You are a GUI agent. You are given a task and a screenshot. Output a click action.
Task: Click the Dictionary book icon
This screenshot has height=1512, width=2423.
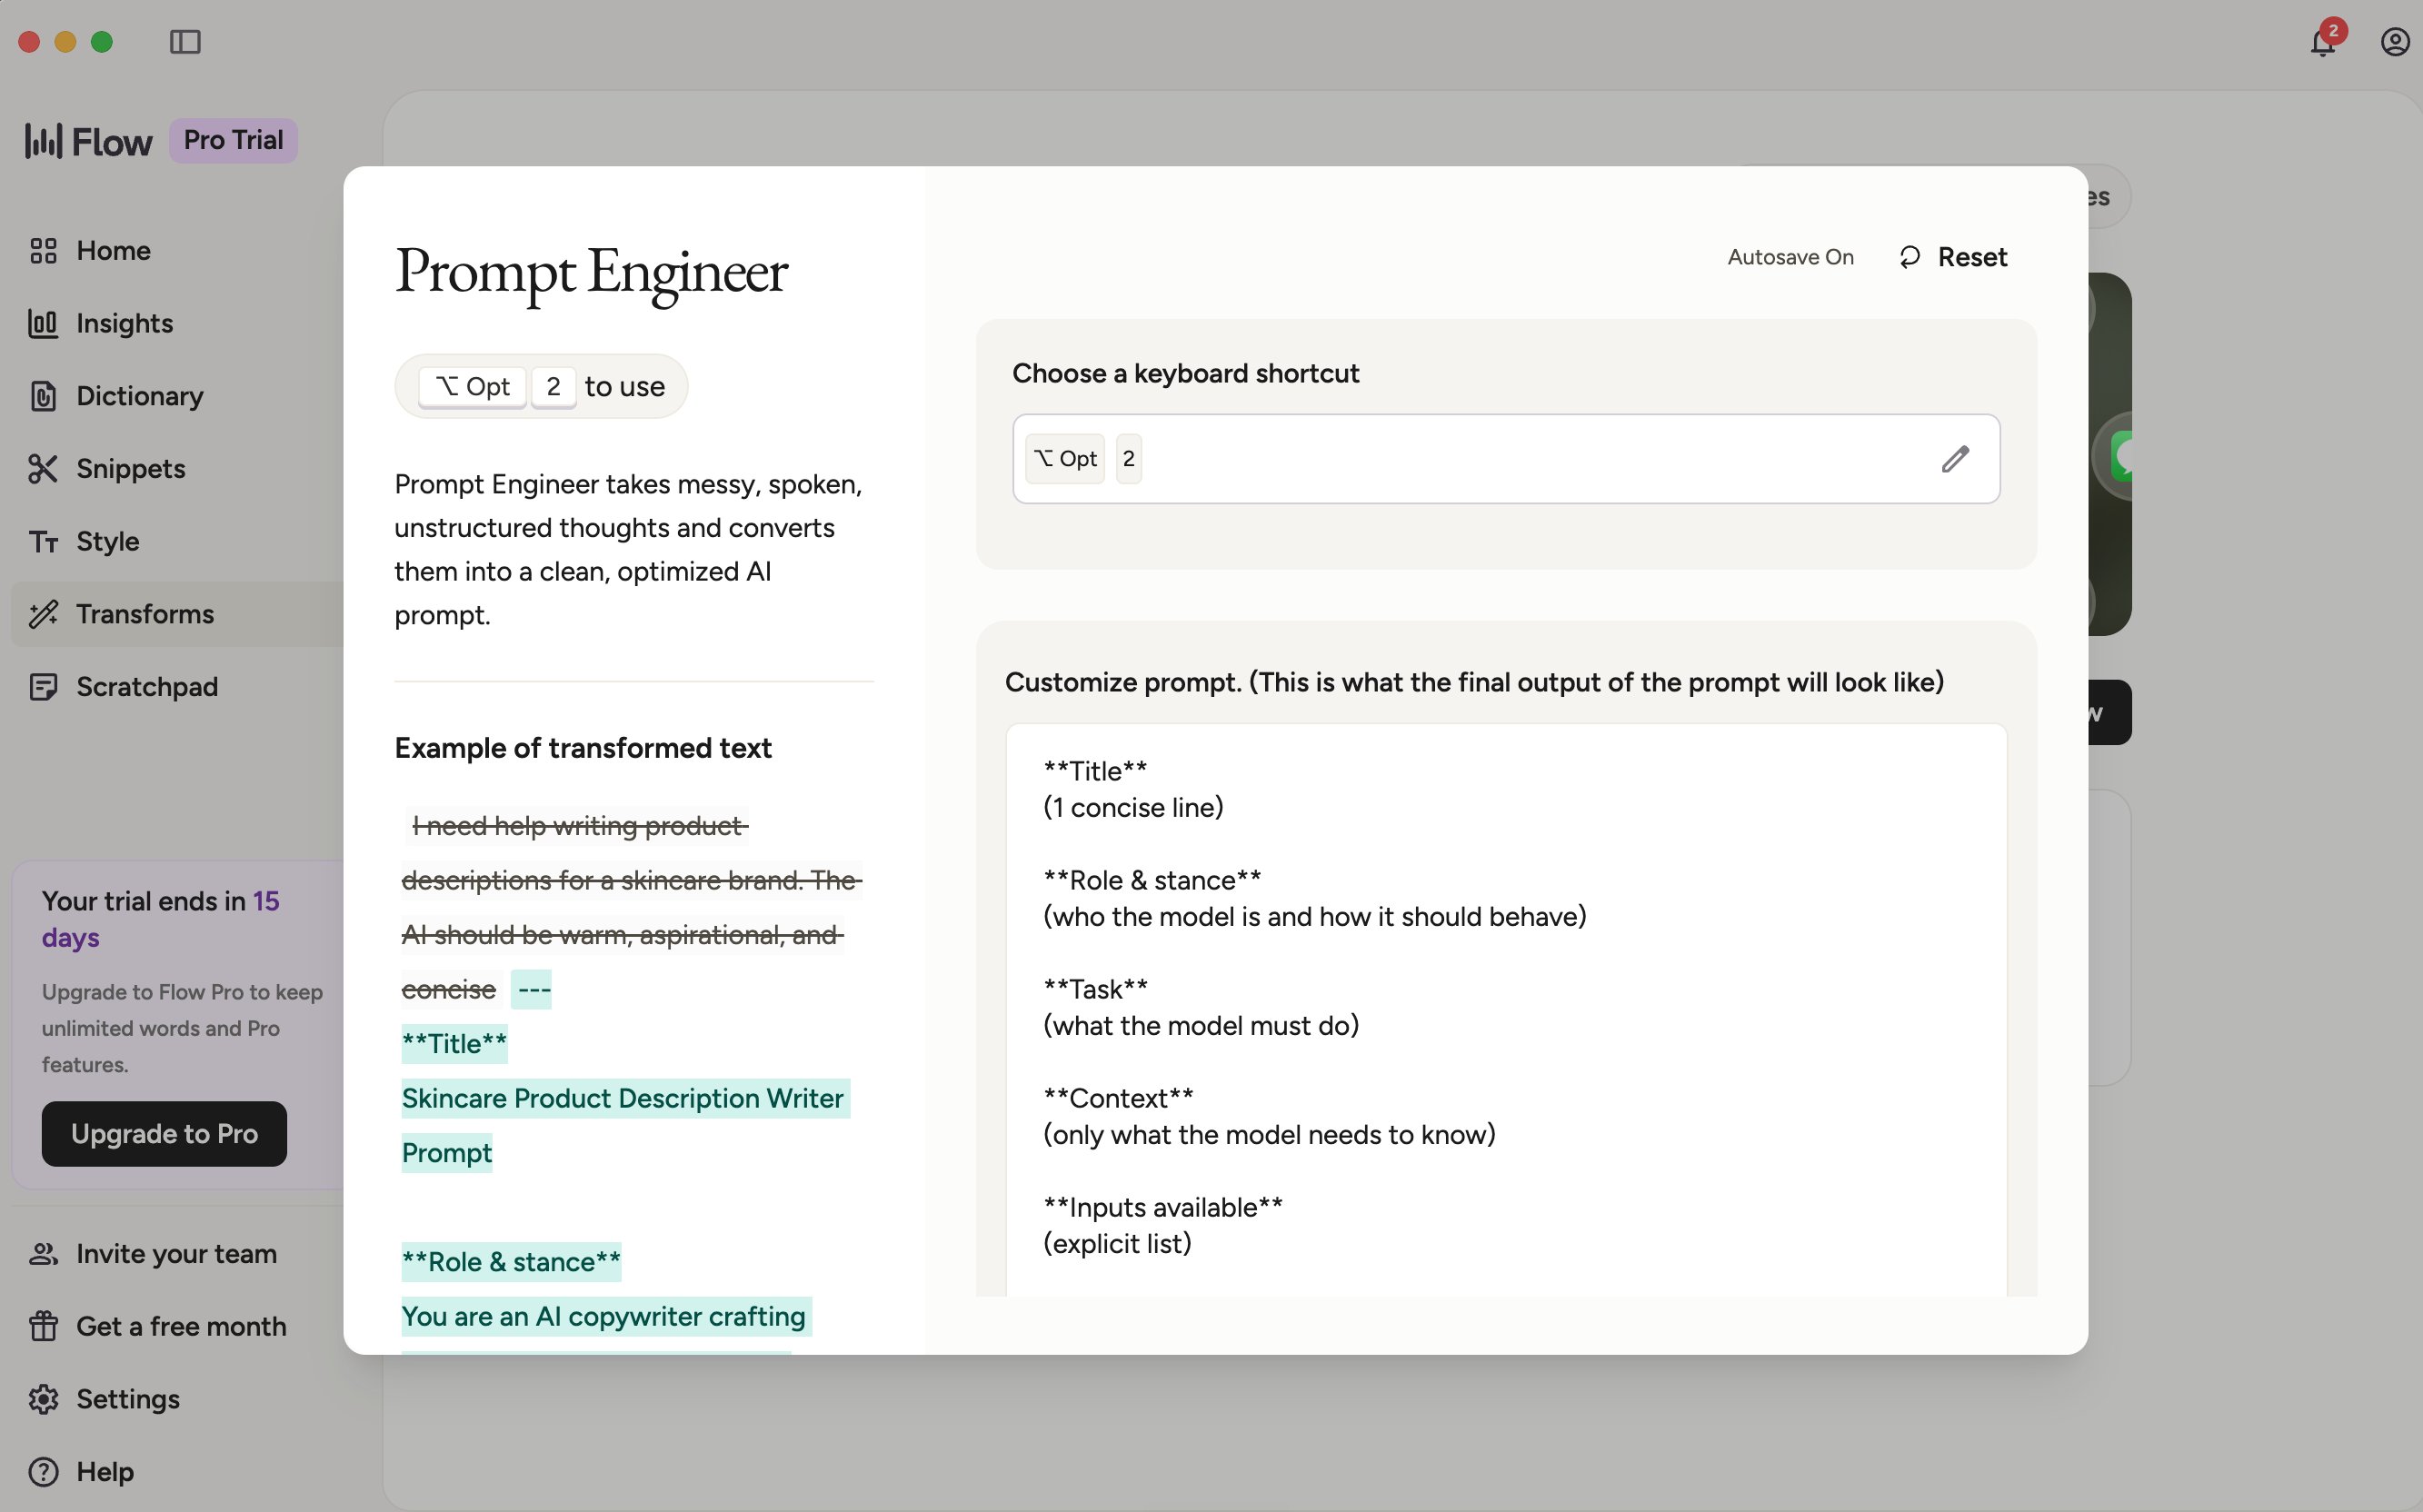tap(43, 396)
